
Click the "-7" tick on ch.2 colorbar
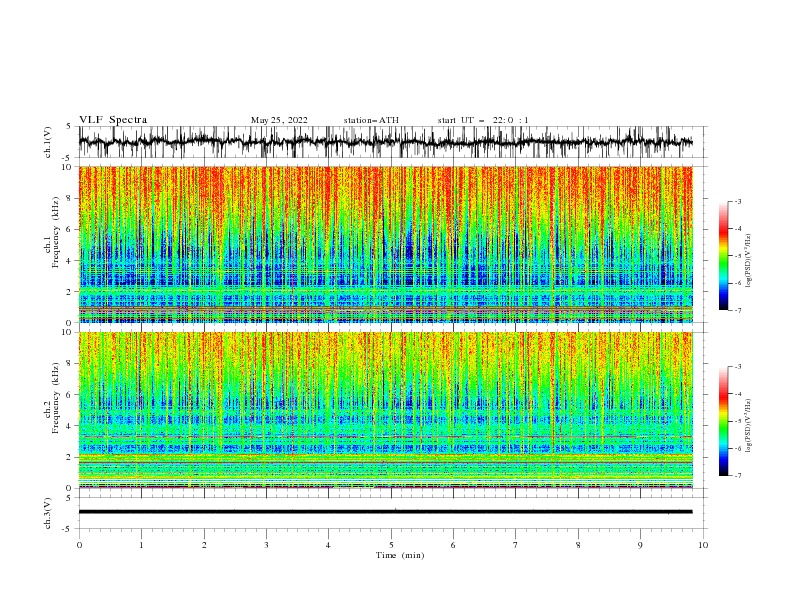click(737, 475)
